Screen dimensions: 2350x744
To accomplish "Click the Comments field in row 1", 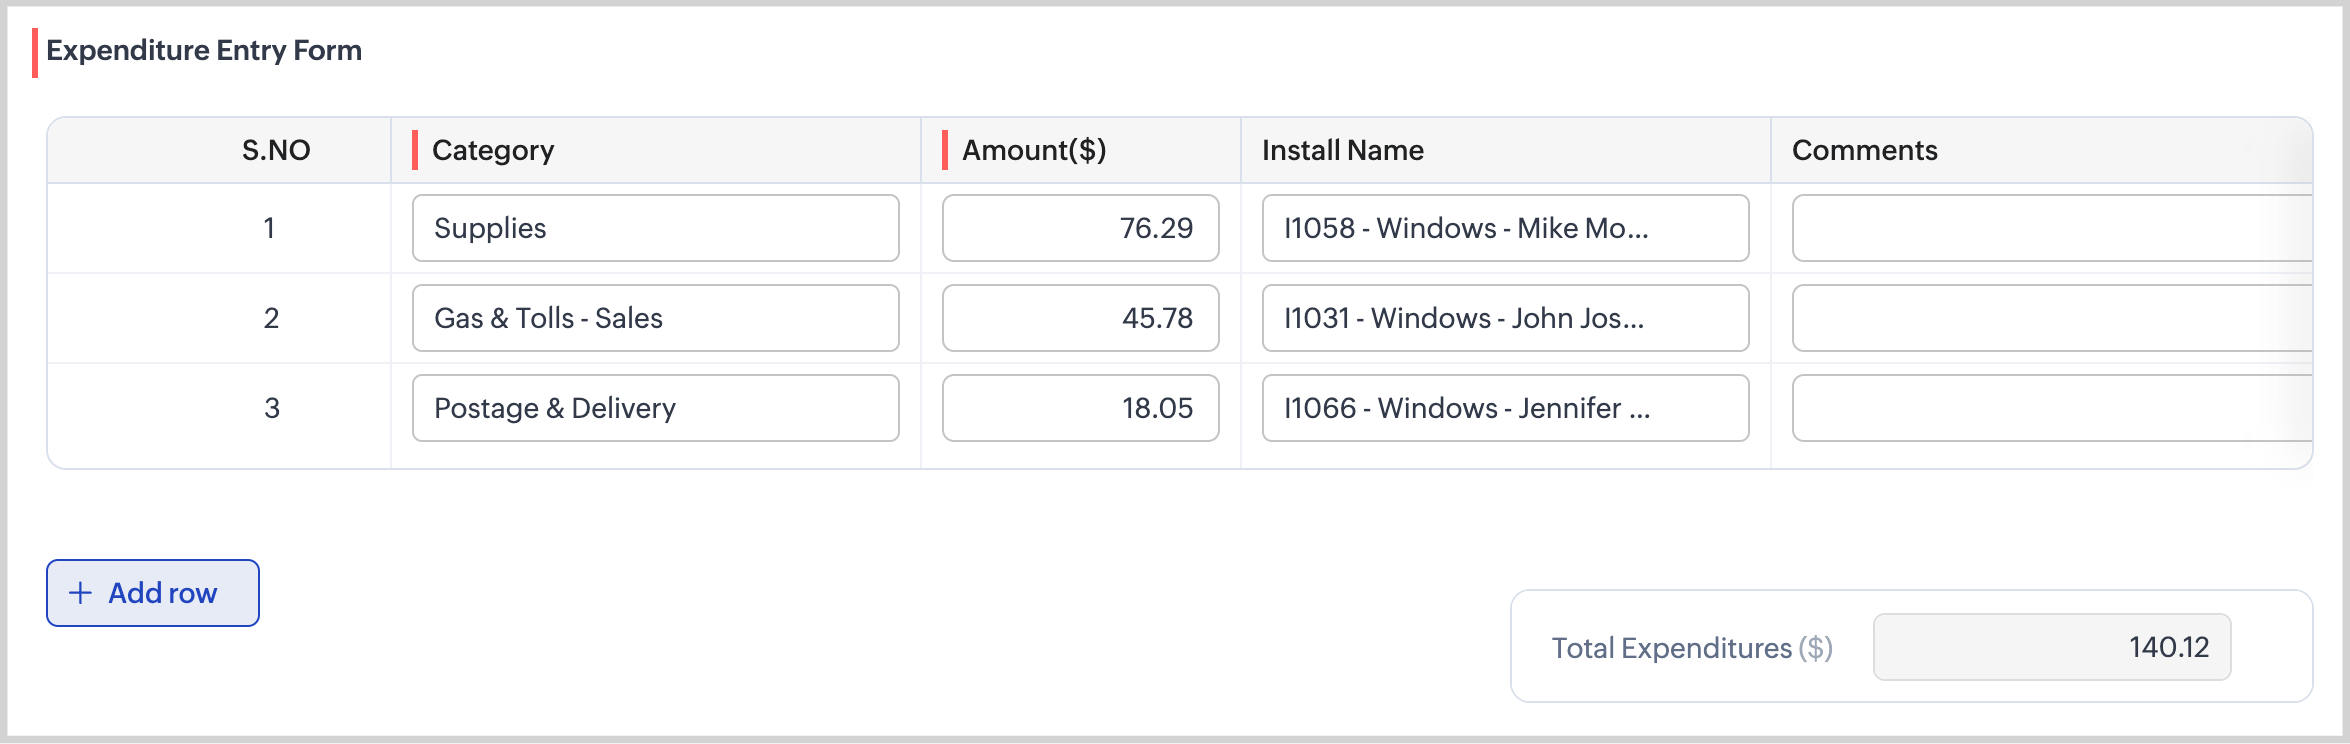I will (x=2050, y=228).
